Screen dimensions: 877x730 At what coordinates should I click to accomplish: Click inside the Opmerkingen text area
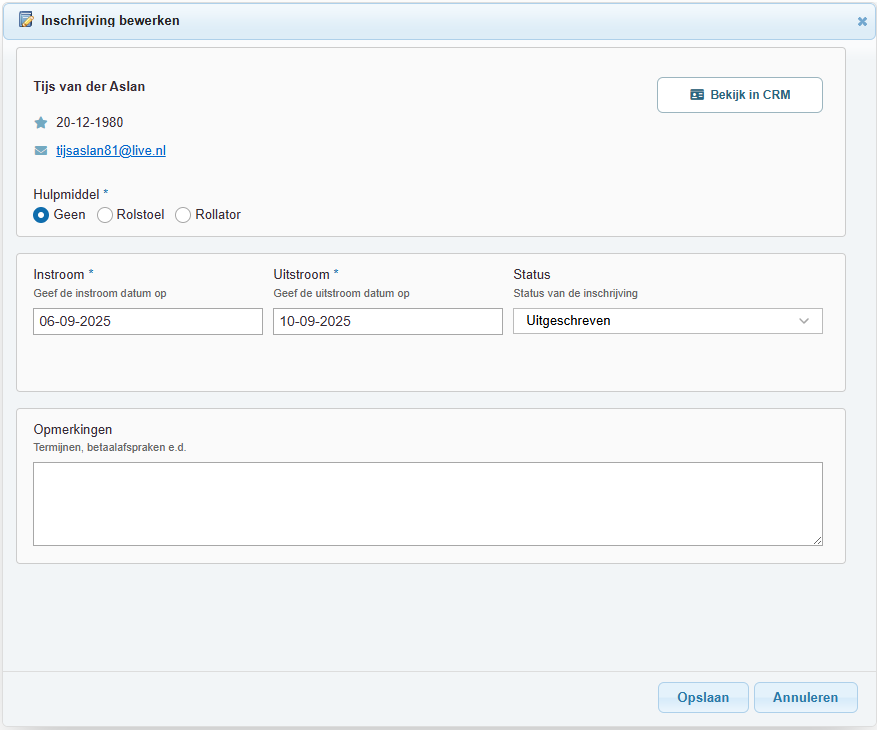pos(428,503)
